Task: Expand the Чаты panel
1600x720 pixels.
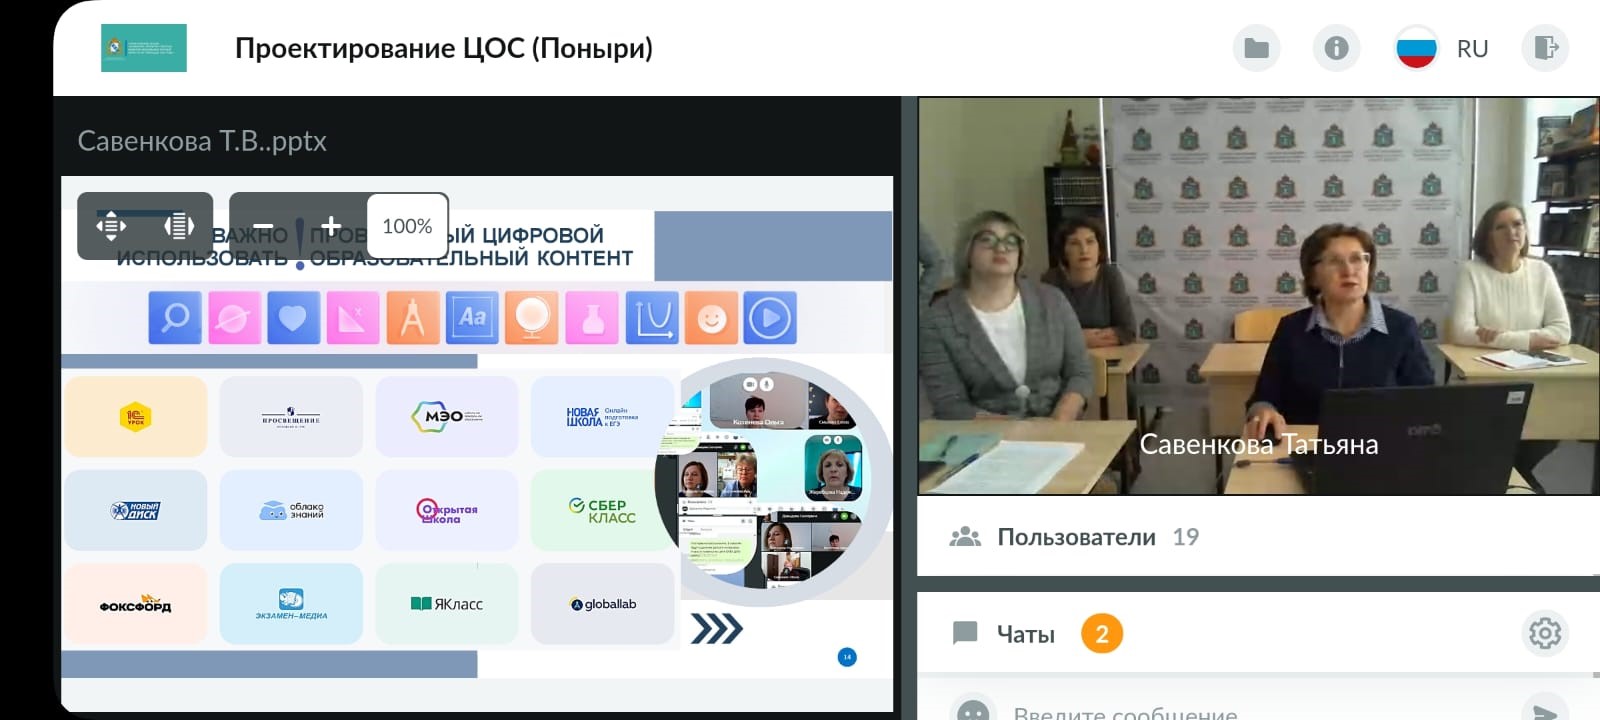Action: [1258, 633]
